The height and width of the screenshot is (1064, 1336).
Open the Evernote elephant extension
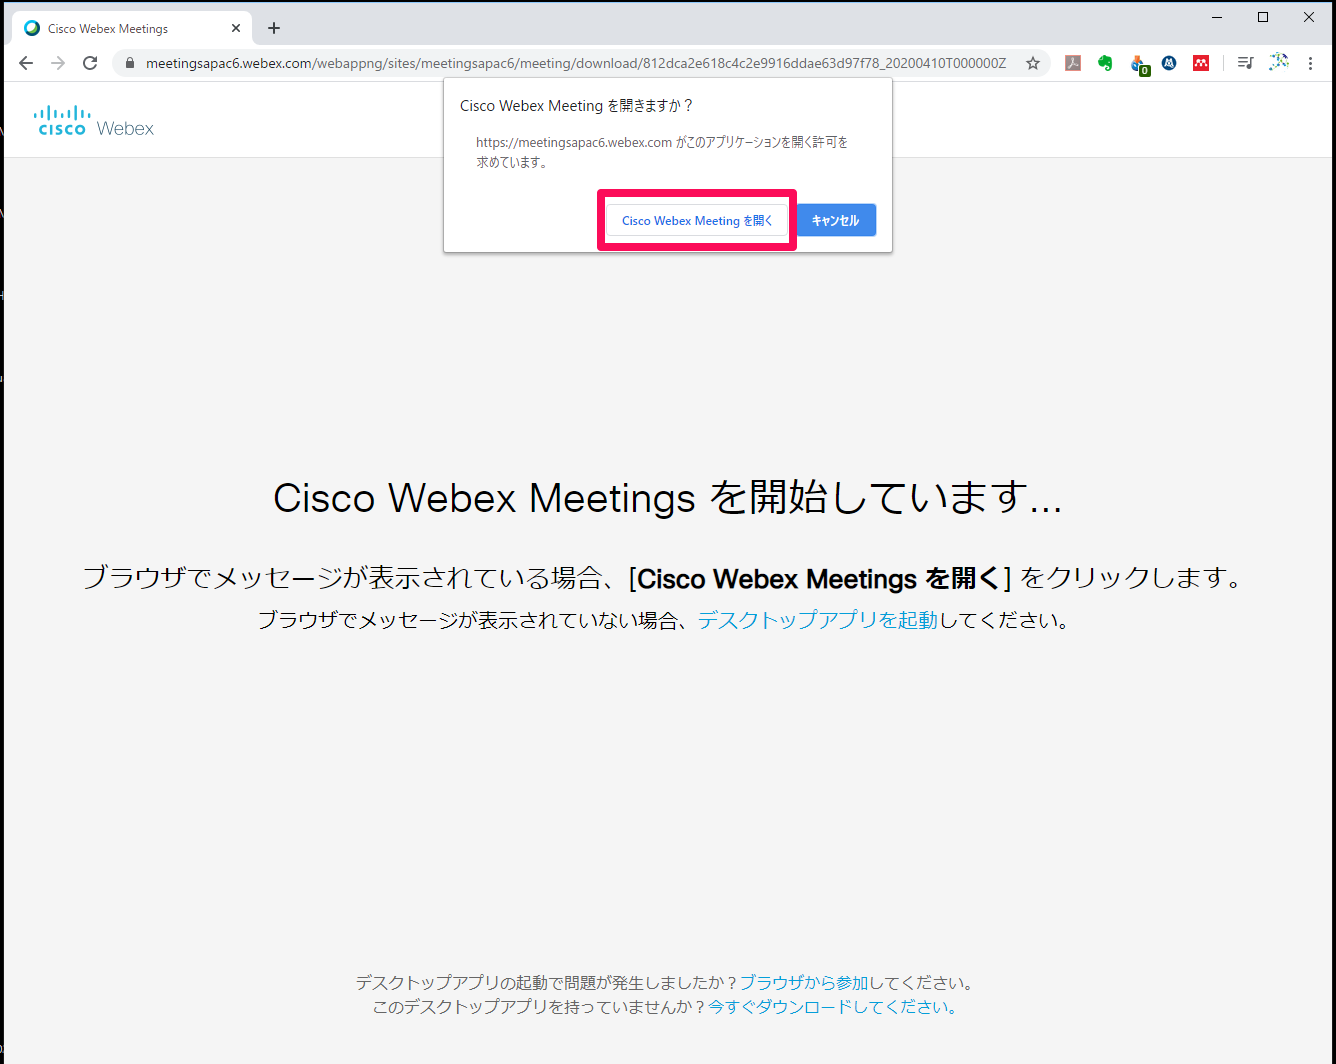[1105, 63]
